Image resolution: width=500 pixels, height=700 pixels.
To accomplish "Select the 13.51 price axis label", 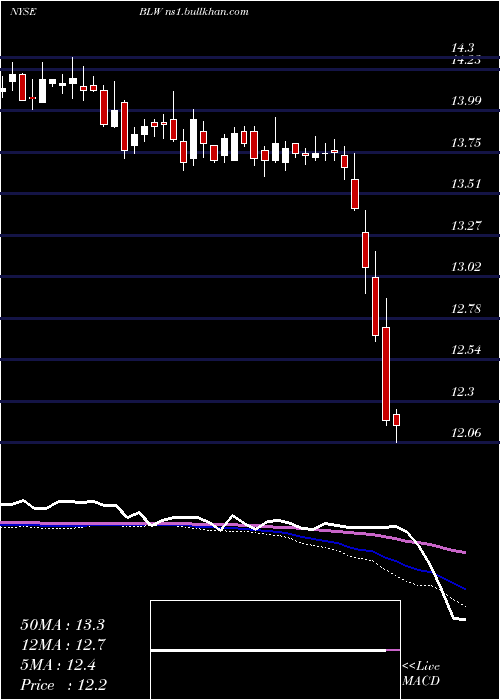I will tap(467, 184).
